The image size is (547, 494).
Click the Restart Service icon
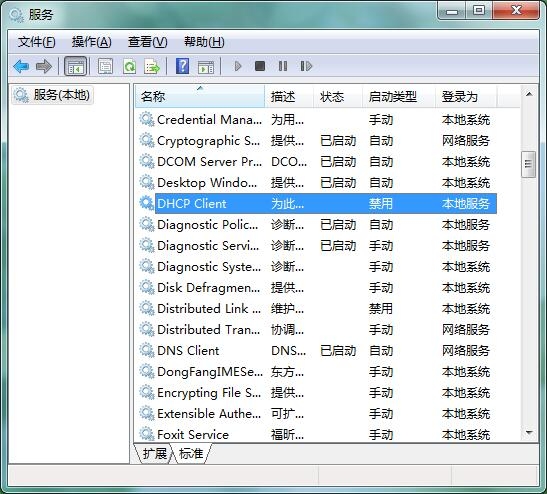pos(306,66)
